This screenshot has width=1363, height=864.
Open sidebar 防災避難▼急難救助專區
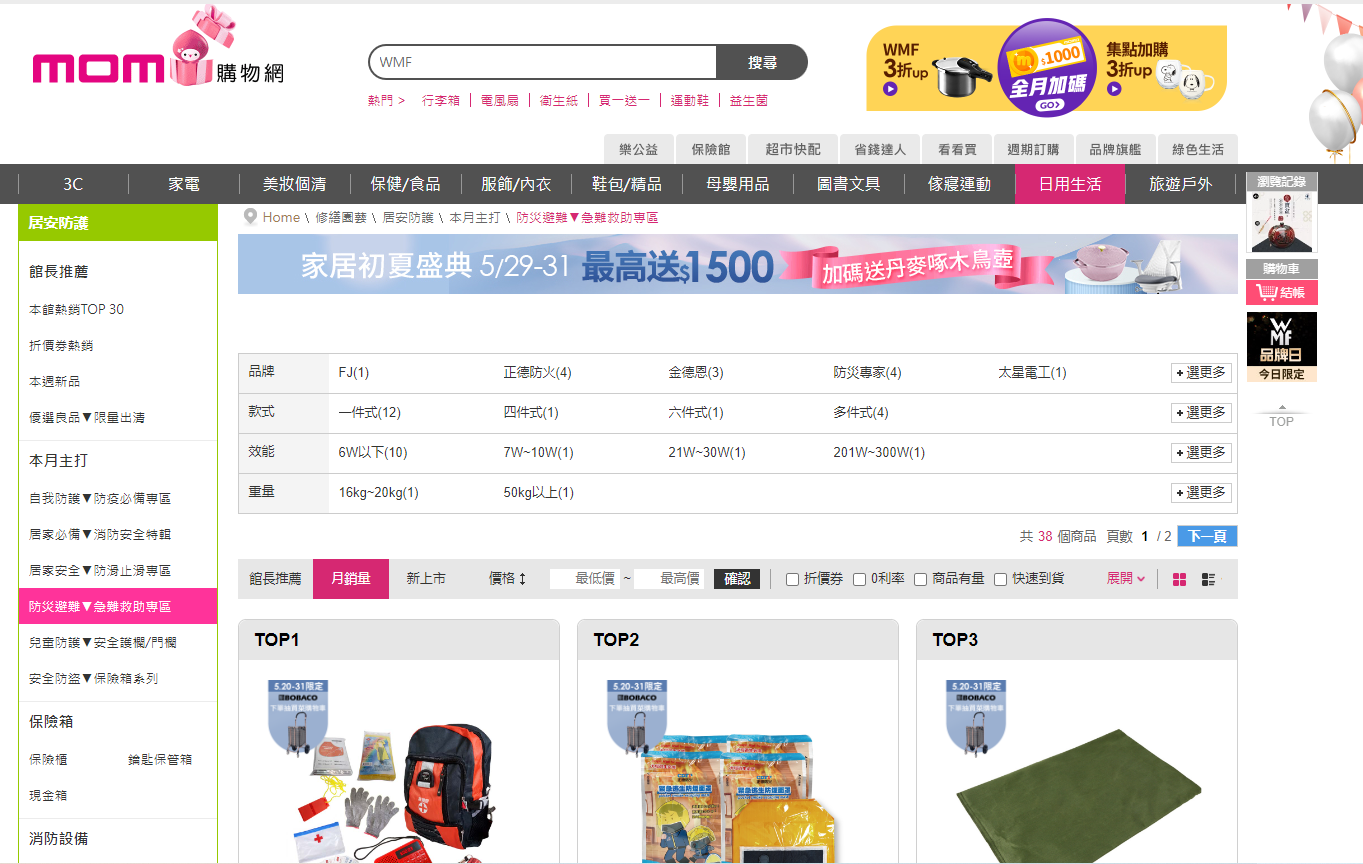pyautogui.click(x=118, y=606)
